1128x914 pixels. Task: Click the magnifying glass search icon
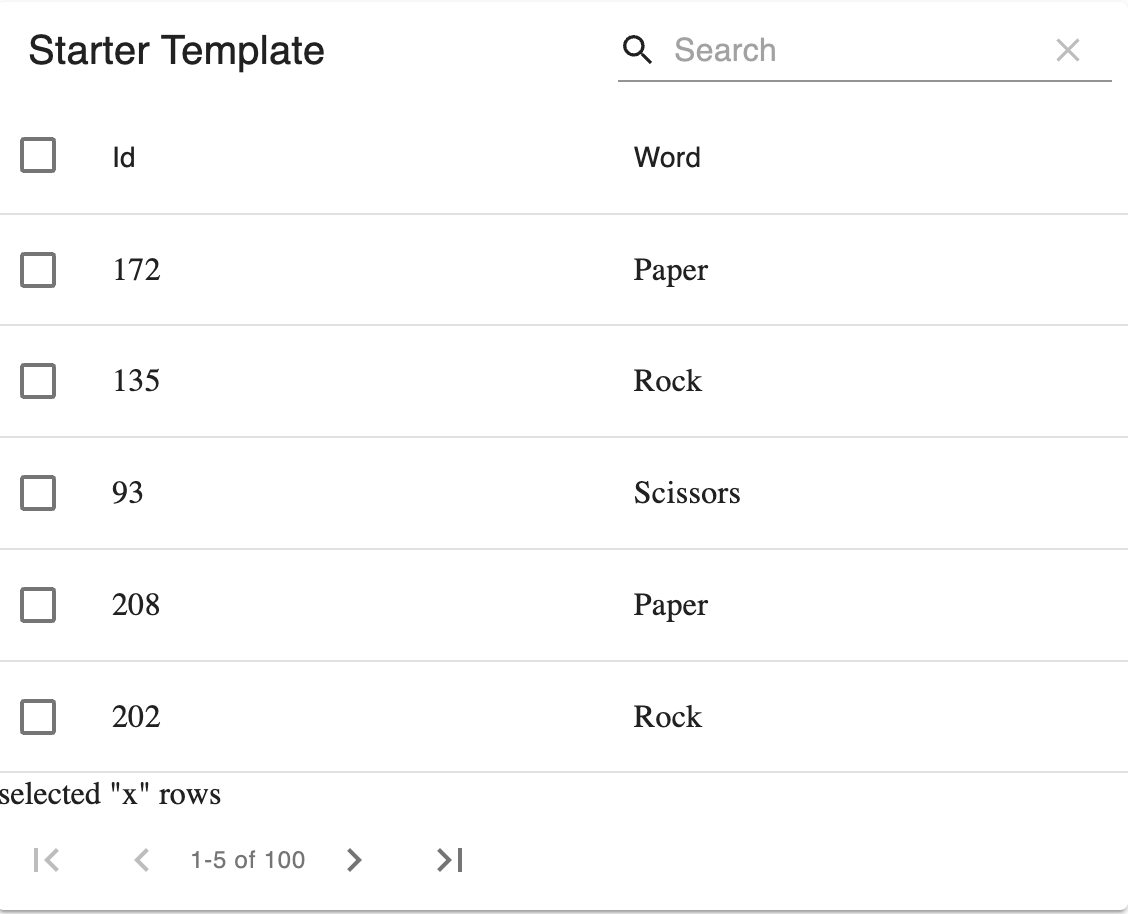[638, 49]
